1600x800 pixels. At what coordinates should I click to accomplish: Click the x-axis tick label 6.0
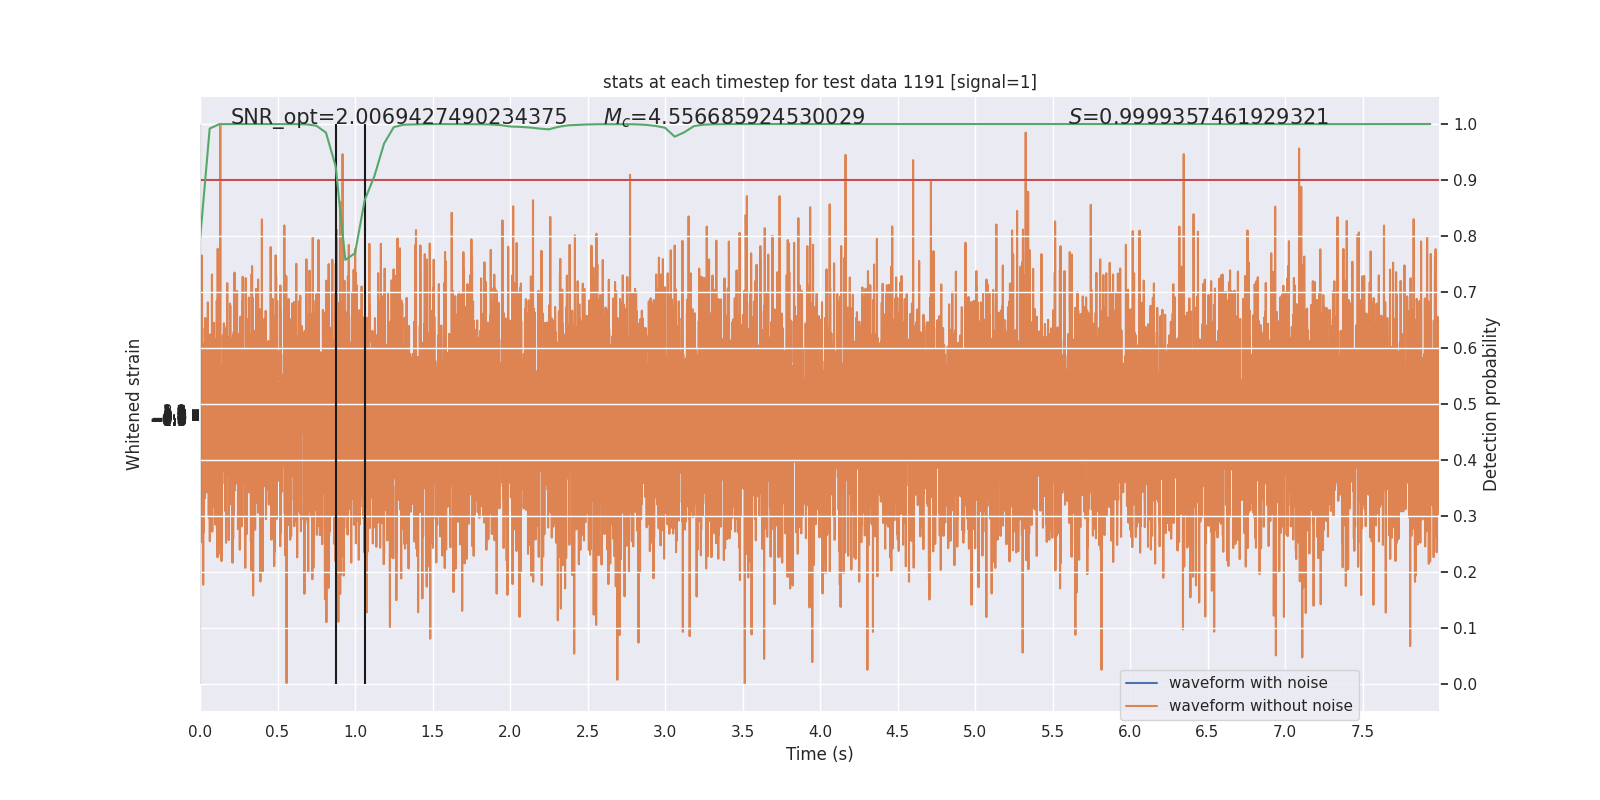point(1130,732)
